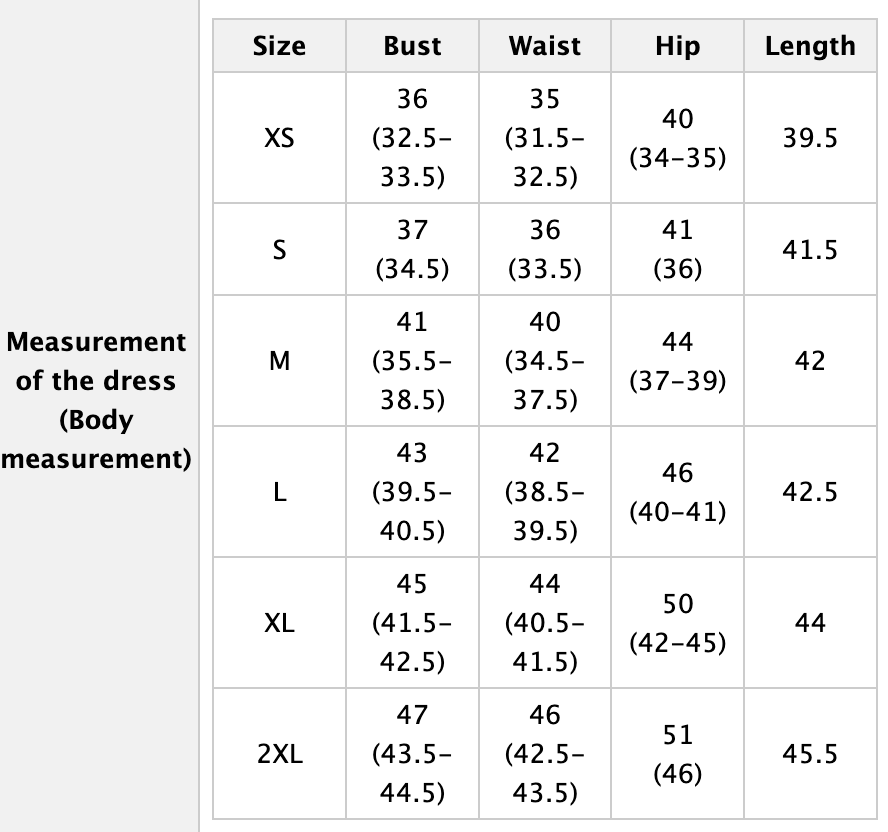Click the Hip column header
Image resolution: width=888 pixels, height=832 pixels.
tap(677, 46)
